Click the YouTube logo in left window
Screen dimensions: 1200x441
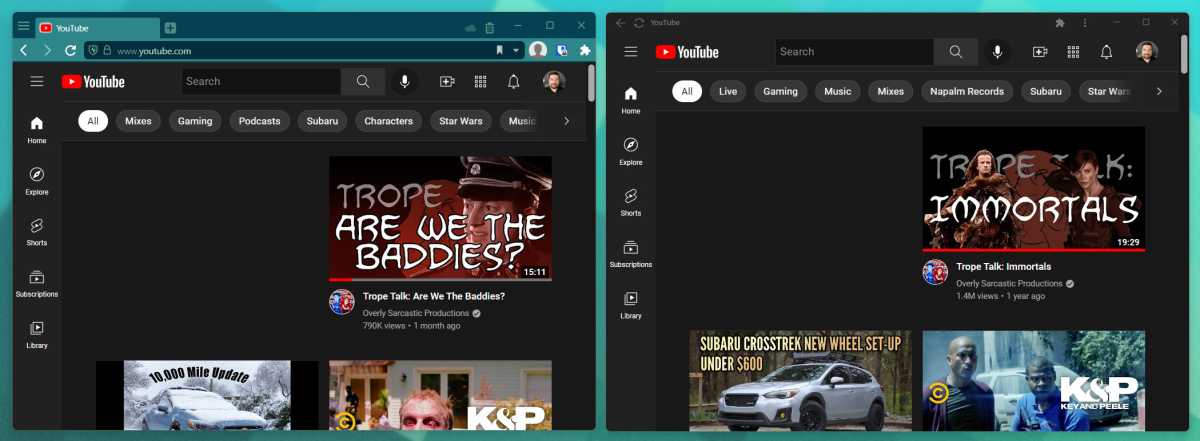pos(93,81)
